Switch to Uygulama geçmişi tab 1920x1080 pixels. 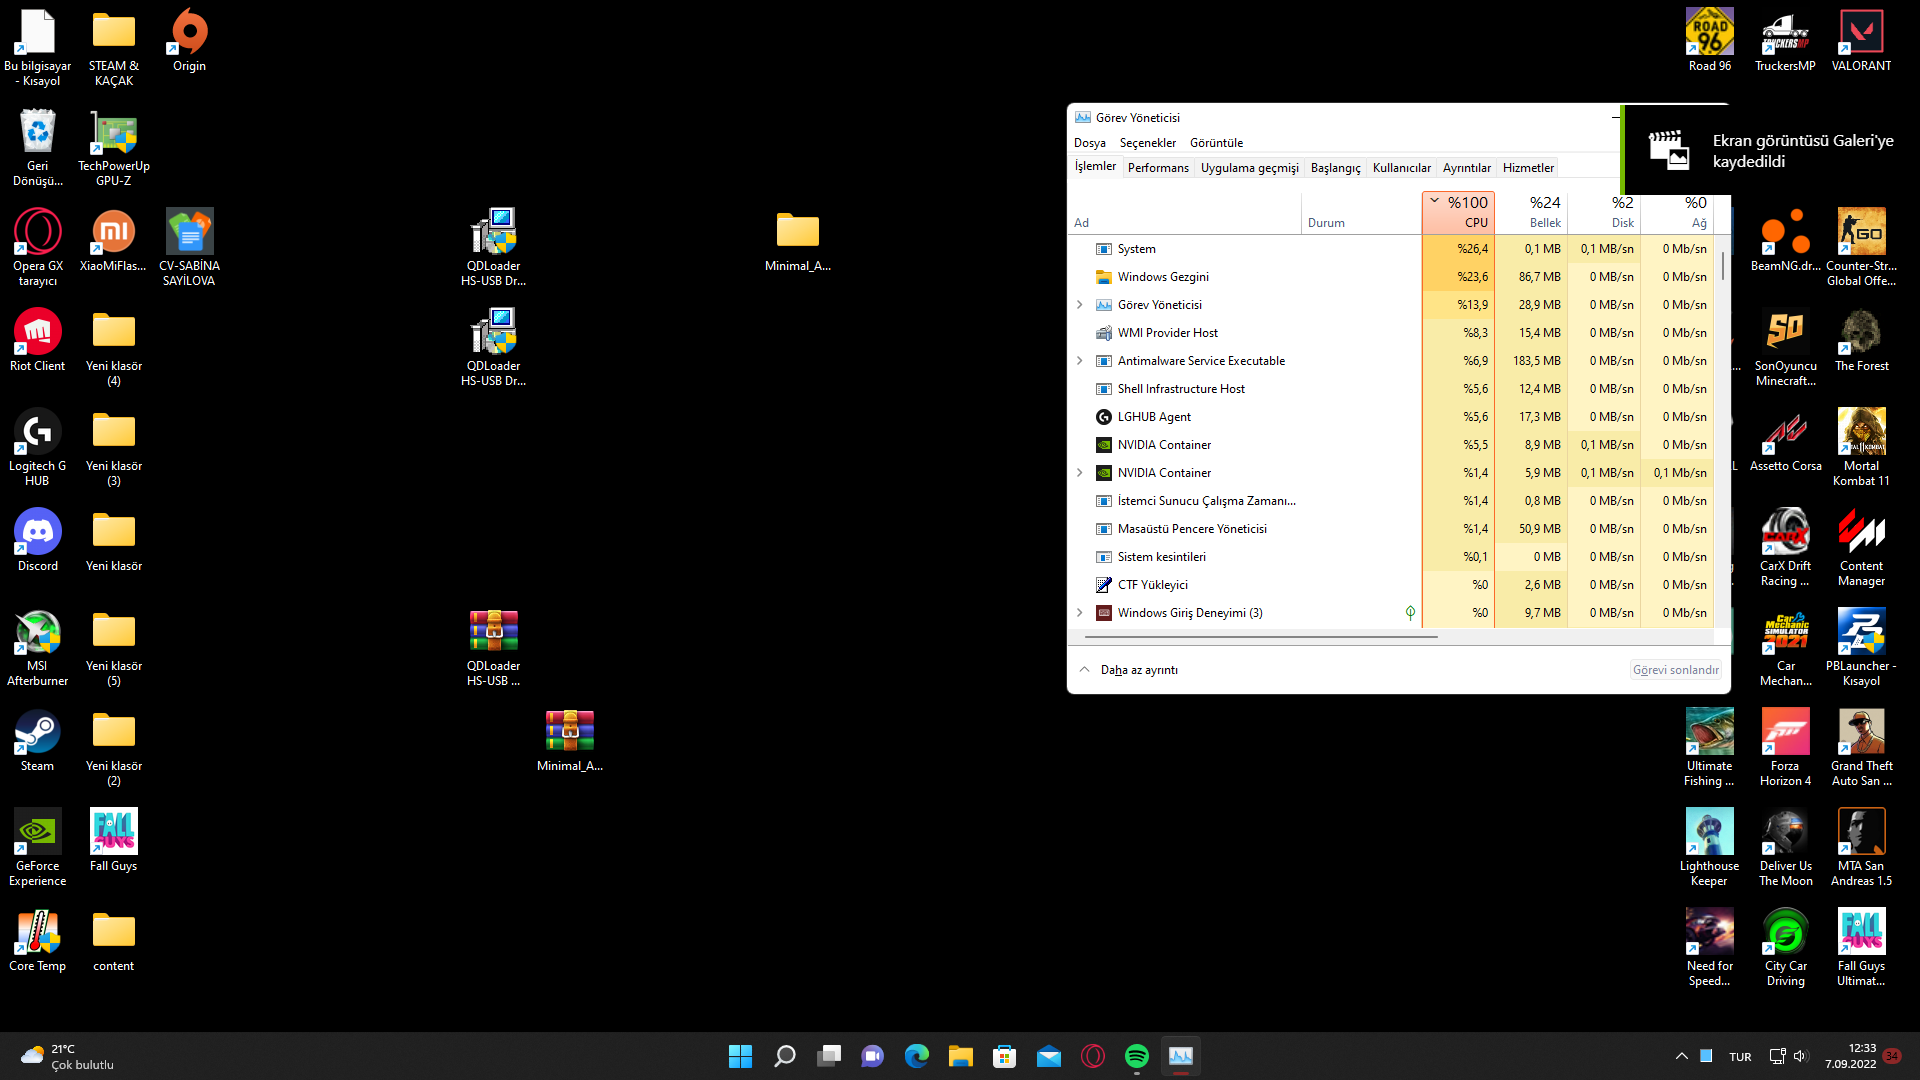(1249, 168)
